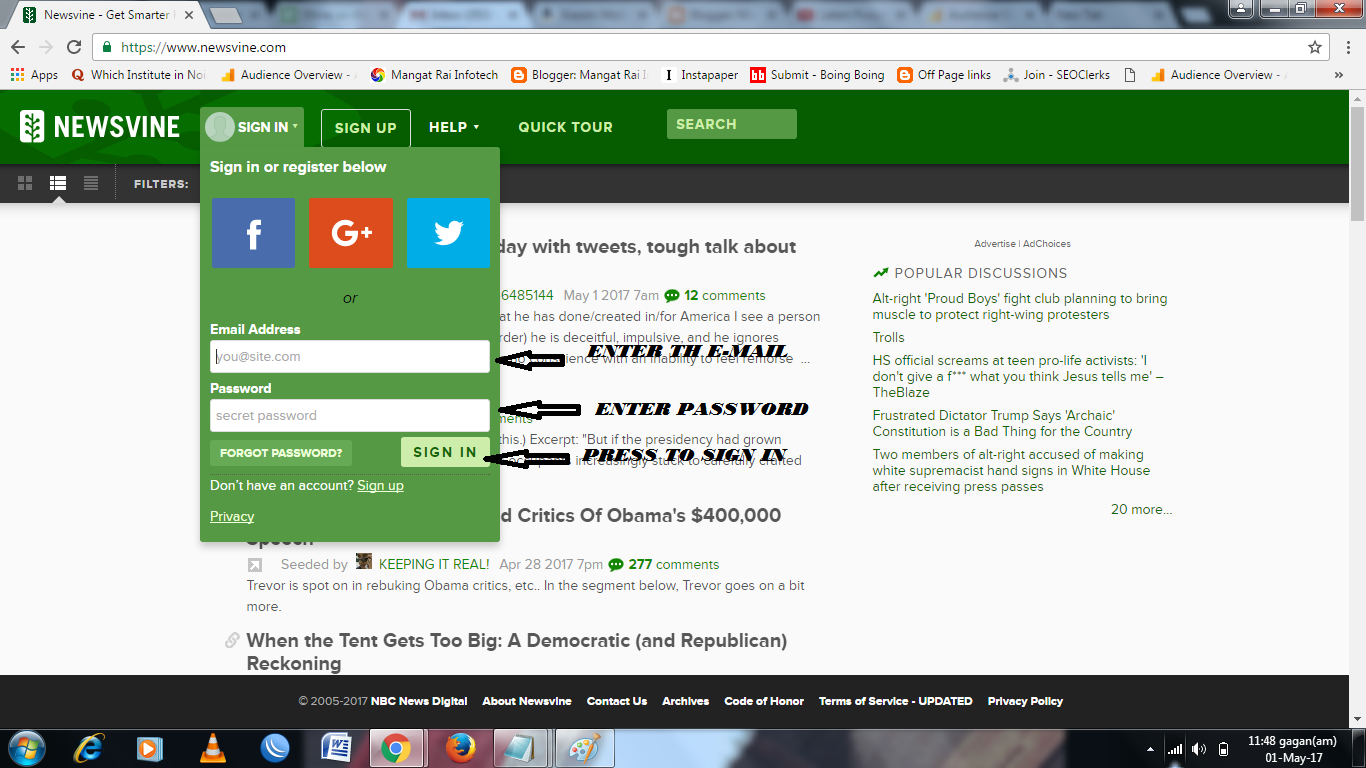This screenshot has width=1366, height=768.
Task: Sign in with the Facebook icon
Action: (x=253, y=232)
